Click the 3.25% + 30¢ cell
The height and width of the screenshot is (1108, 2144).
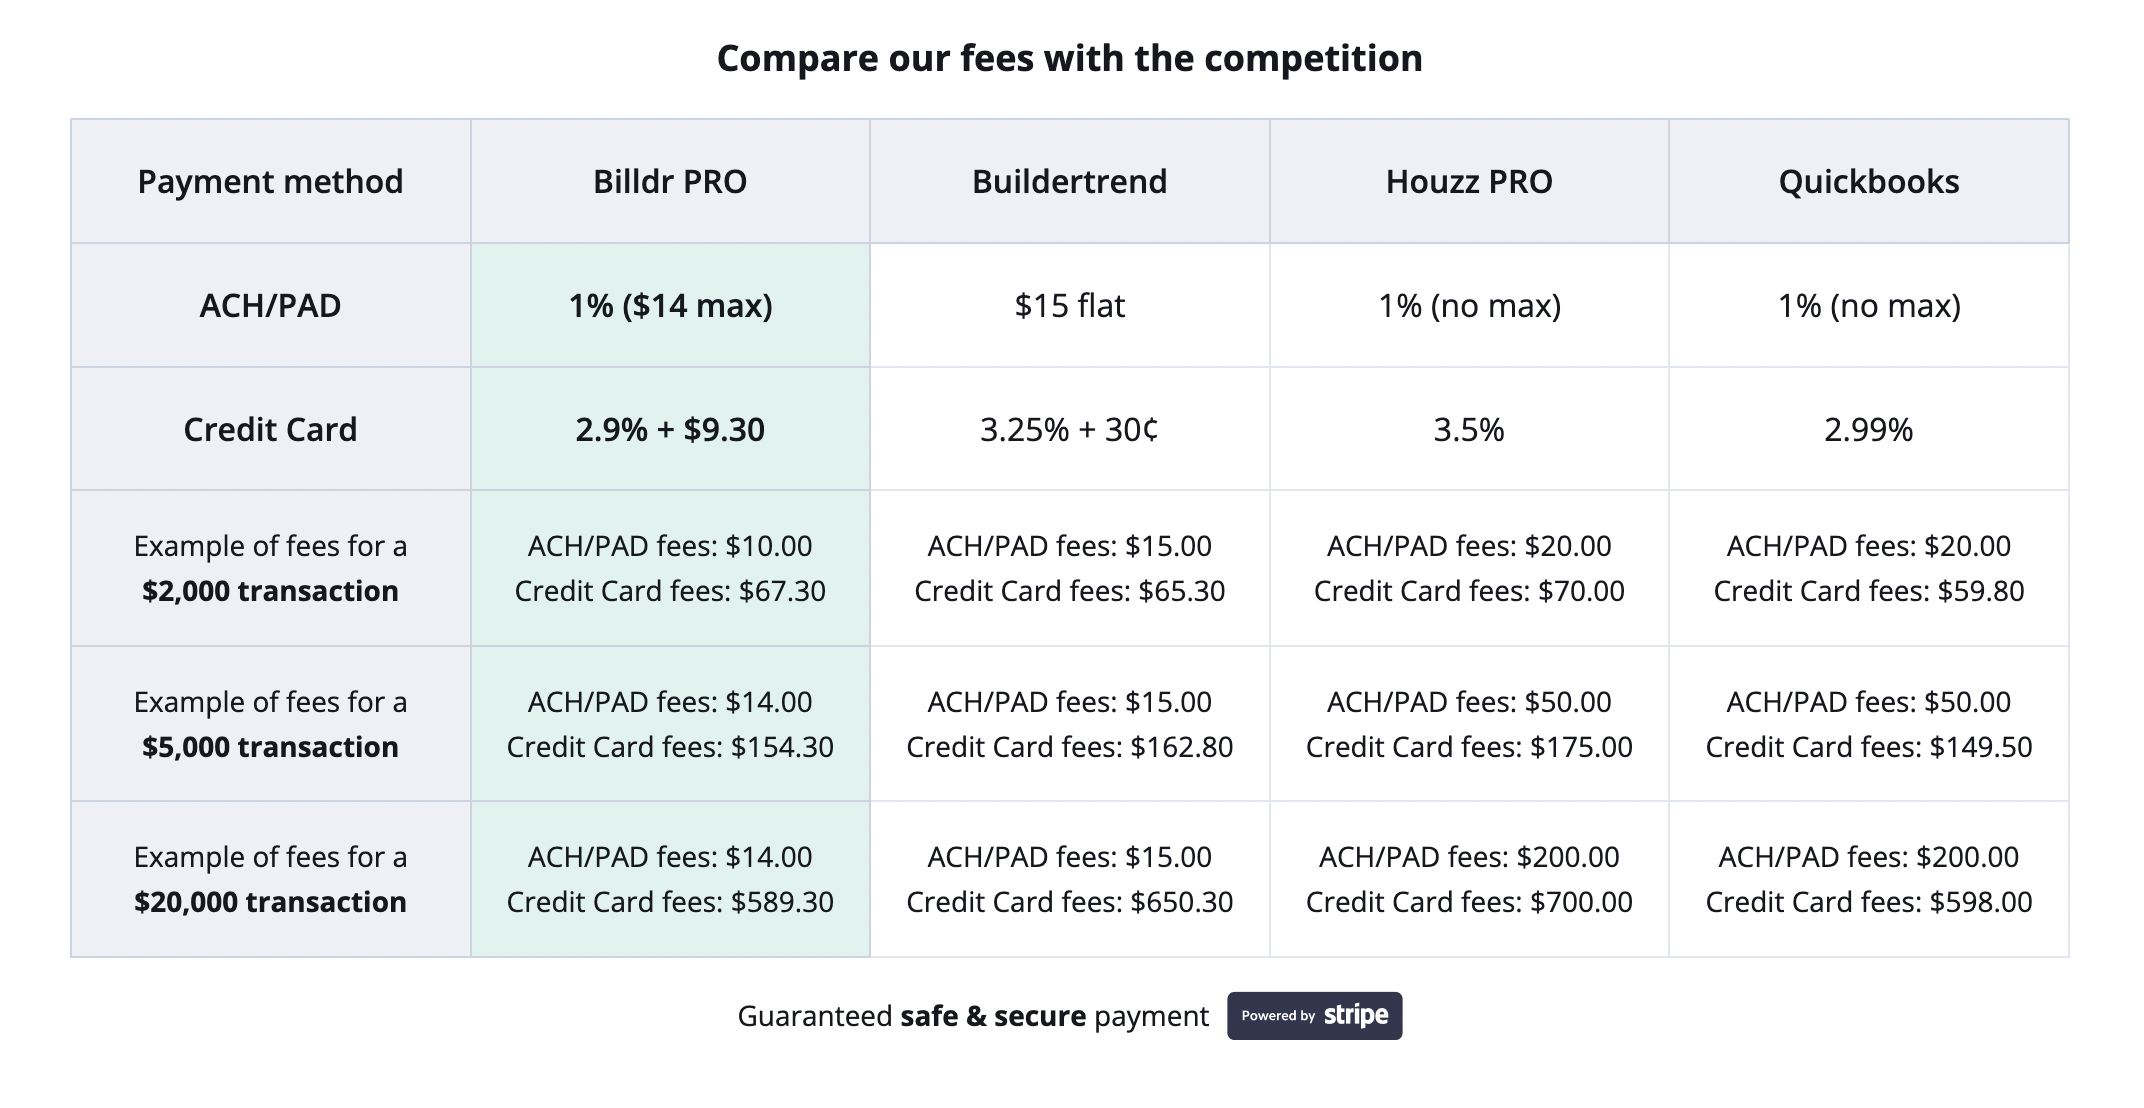1069,429
